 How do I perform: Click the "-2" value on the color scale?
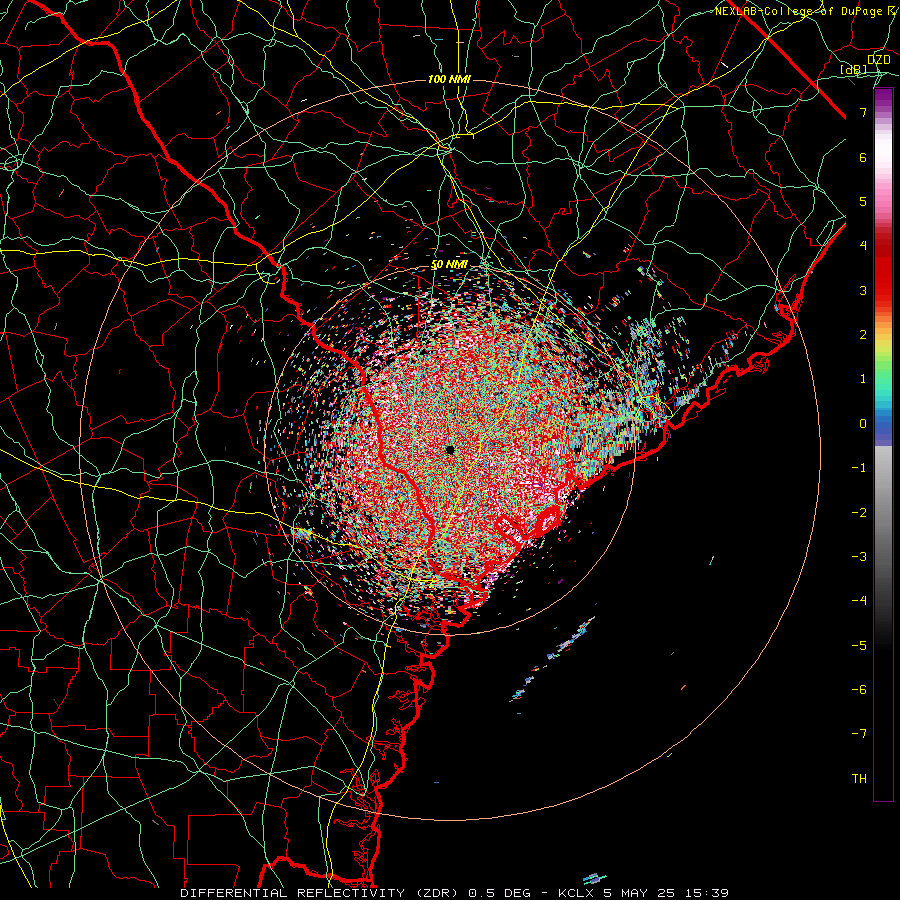click(859, 513)
